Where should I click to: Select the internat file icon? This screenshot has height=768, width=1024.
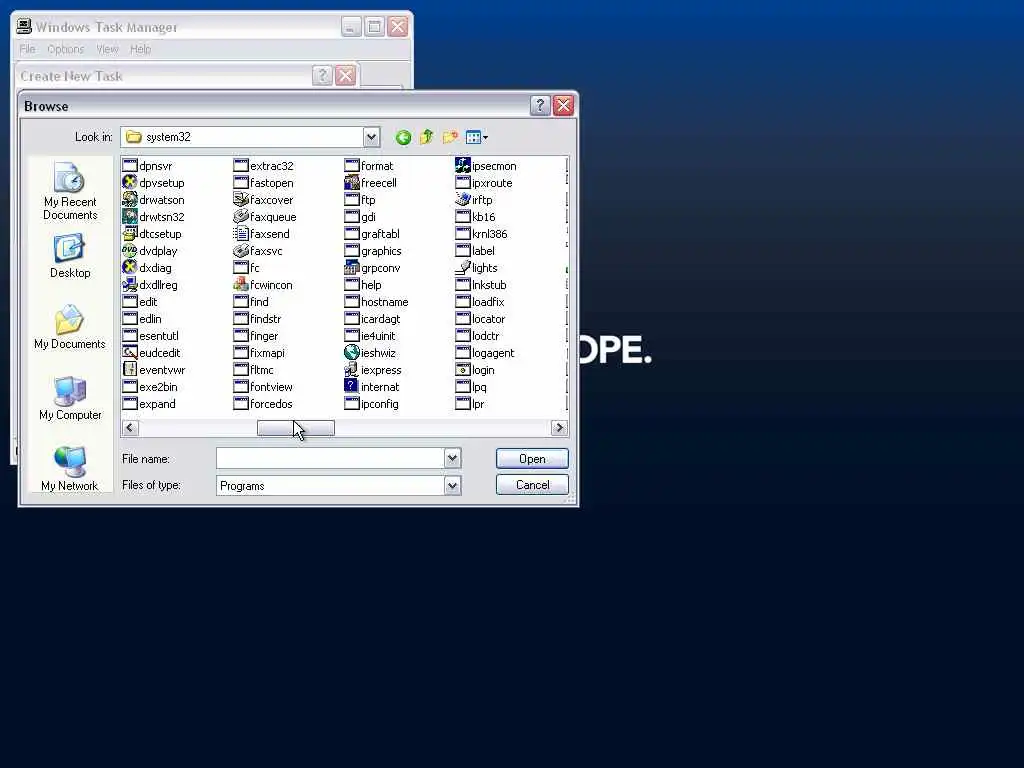click(352, 387)
